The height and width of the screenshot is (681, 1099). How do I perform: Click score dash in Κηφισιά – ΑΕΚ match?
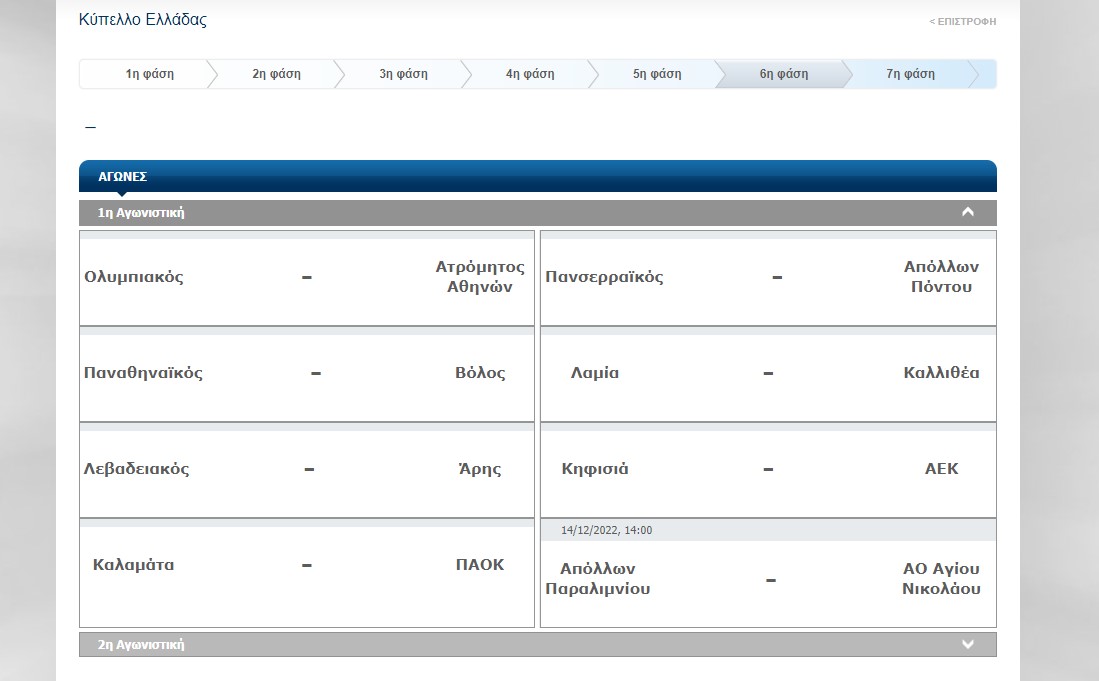[x=768, y=469]
